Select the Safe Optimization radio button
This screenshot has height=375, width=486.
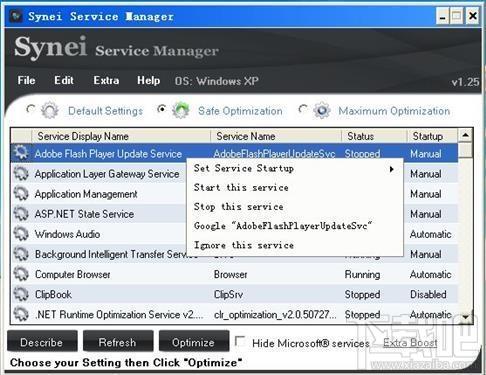(162, 109)
